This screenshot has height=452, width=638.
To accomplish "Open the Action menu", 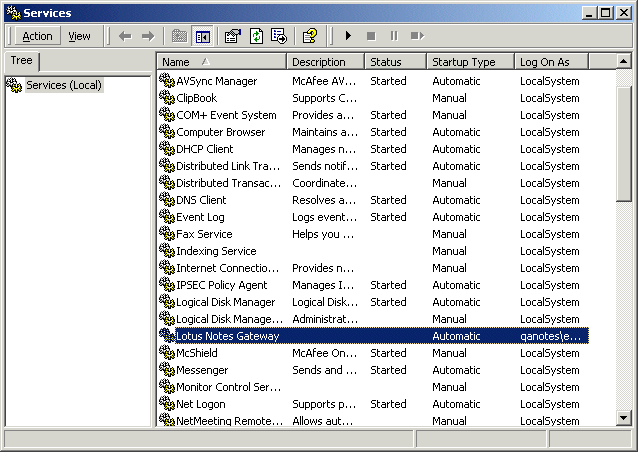I will coord(37,36).
